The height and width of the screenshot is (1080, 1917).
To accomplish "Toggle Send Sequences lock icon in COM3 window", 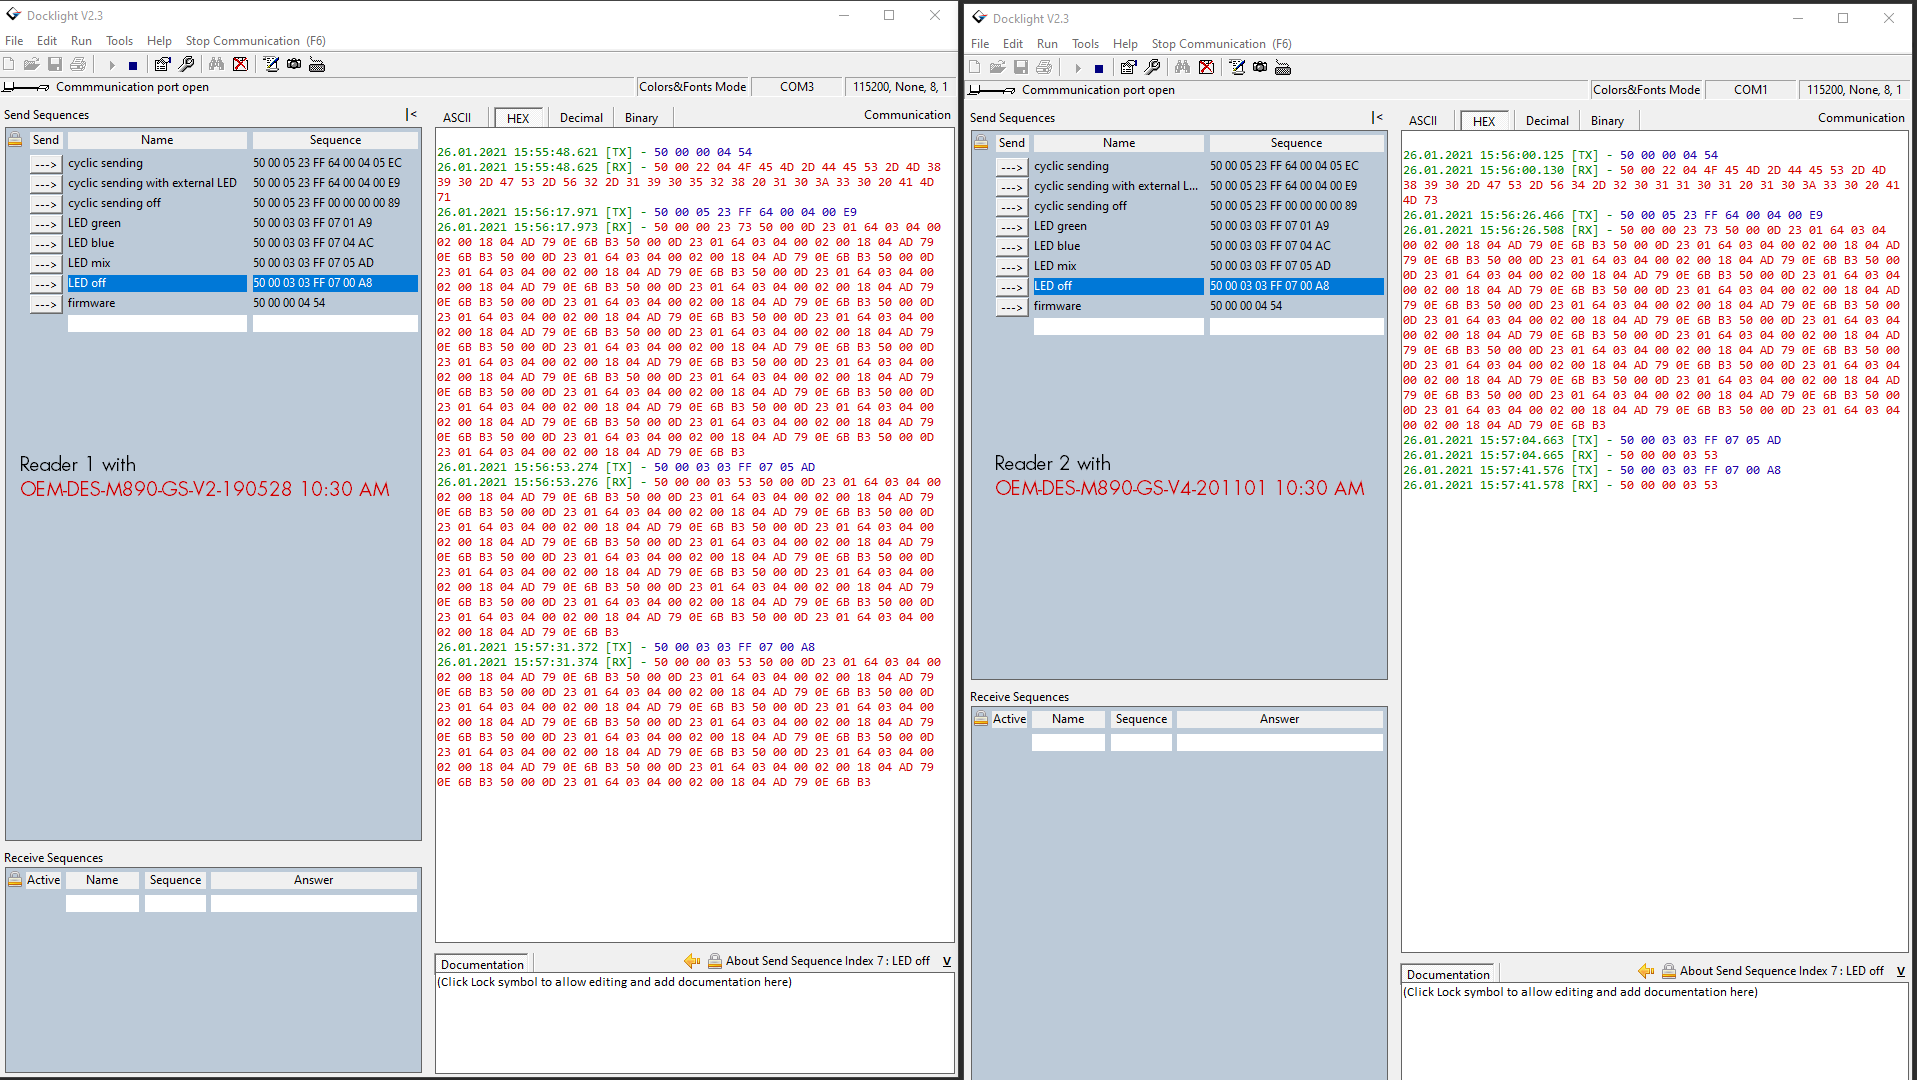I will pos(15,140).
